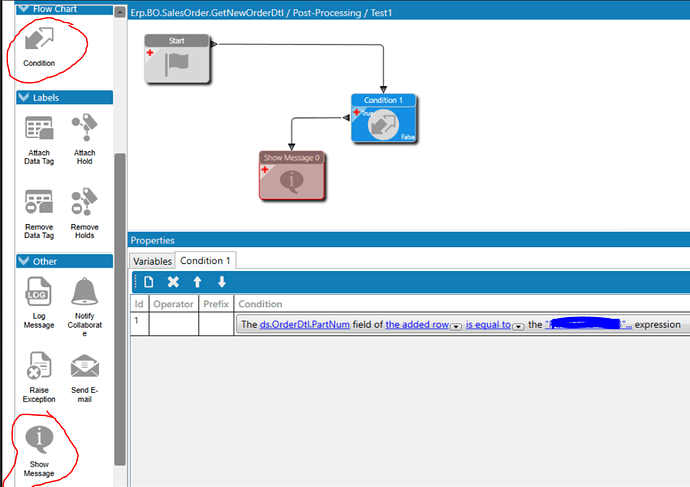690x487 pixels.
Task: Click the red plus on Start node
Action: [x=150, y=52]
